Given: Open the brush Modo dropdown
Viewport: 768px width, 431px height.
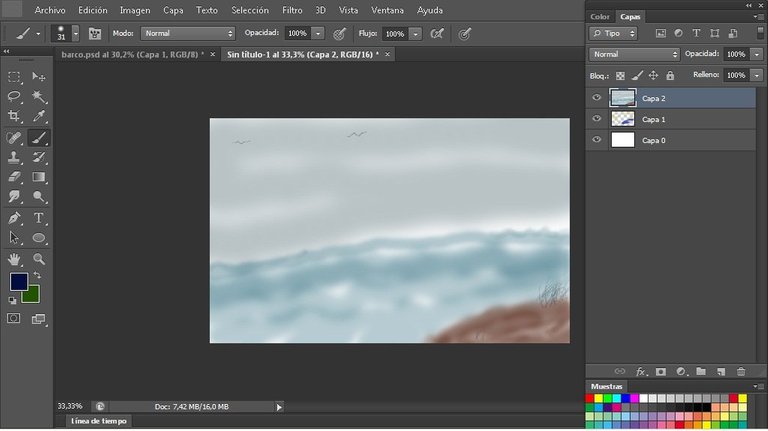Looking at the screenshot, I should [x=188, y=33].
